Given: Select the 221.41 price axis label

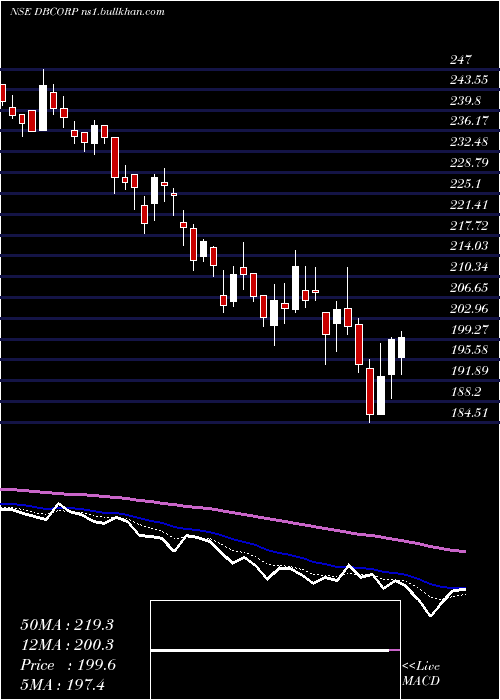Looking at the screenshot, I should click(x=469, y=205).
